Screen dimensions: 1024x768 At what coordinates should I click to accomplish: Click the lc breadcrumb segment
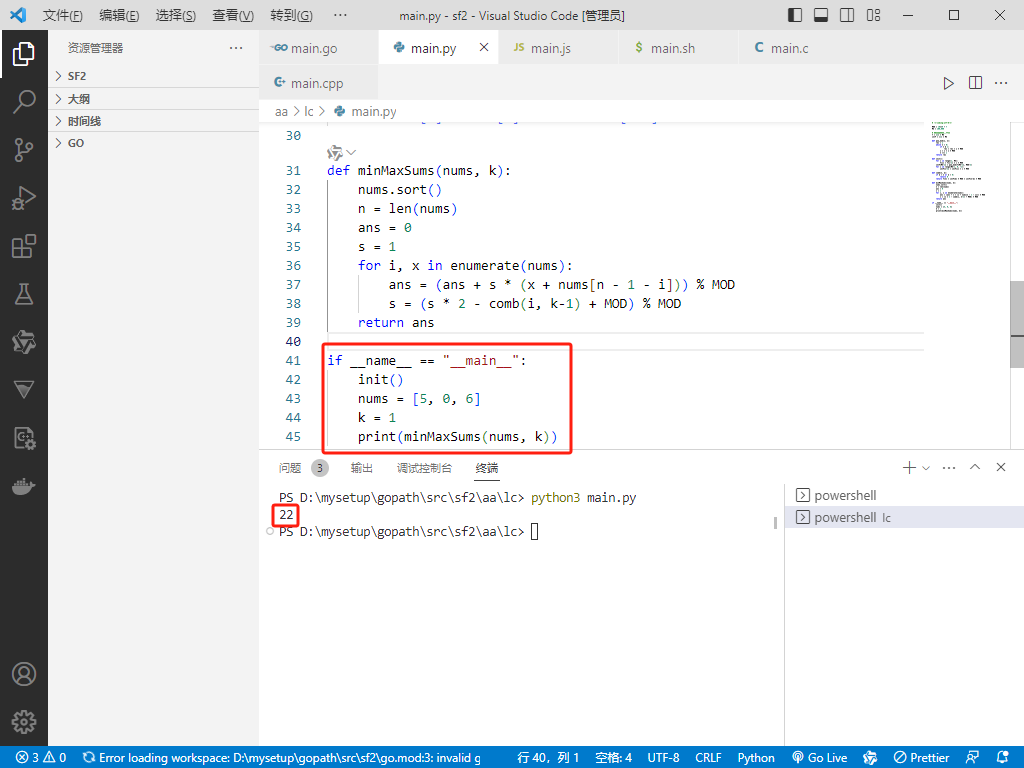[308, 112]
